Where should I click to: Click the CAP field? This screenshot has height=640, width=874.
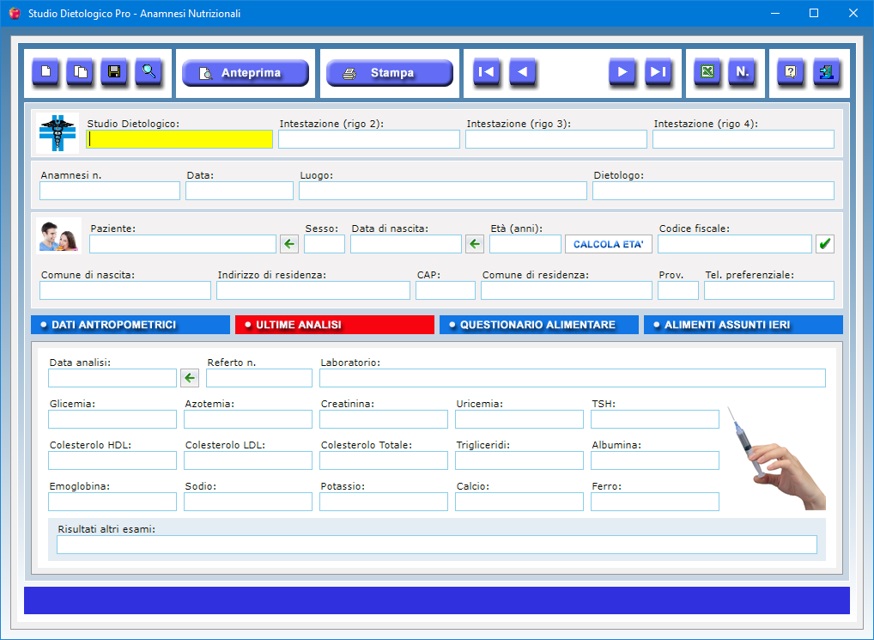(x=445, y=290)
